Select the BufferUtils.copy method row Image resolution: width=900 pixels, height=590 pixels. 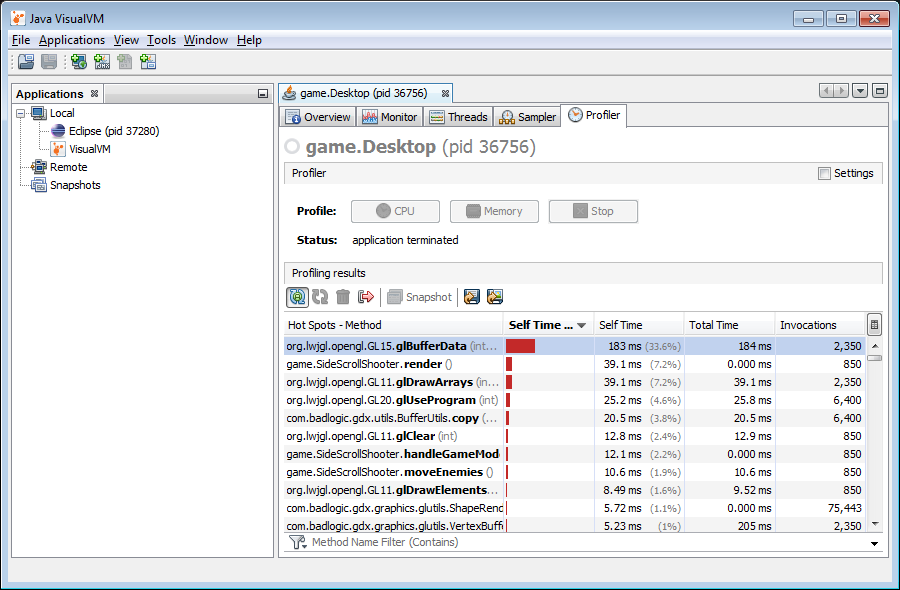pyautogui.click(x=575, y=418)
